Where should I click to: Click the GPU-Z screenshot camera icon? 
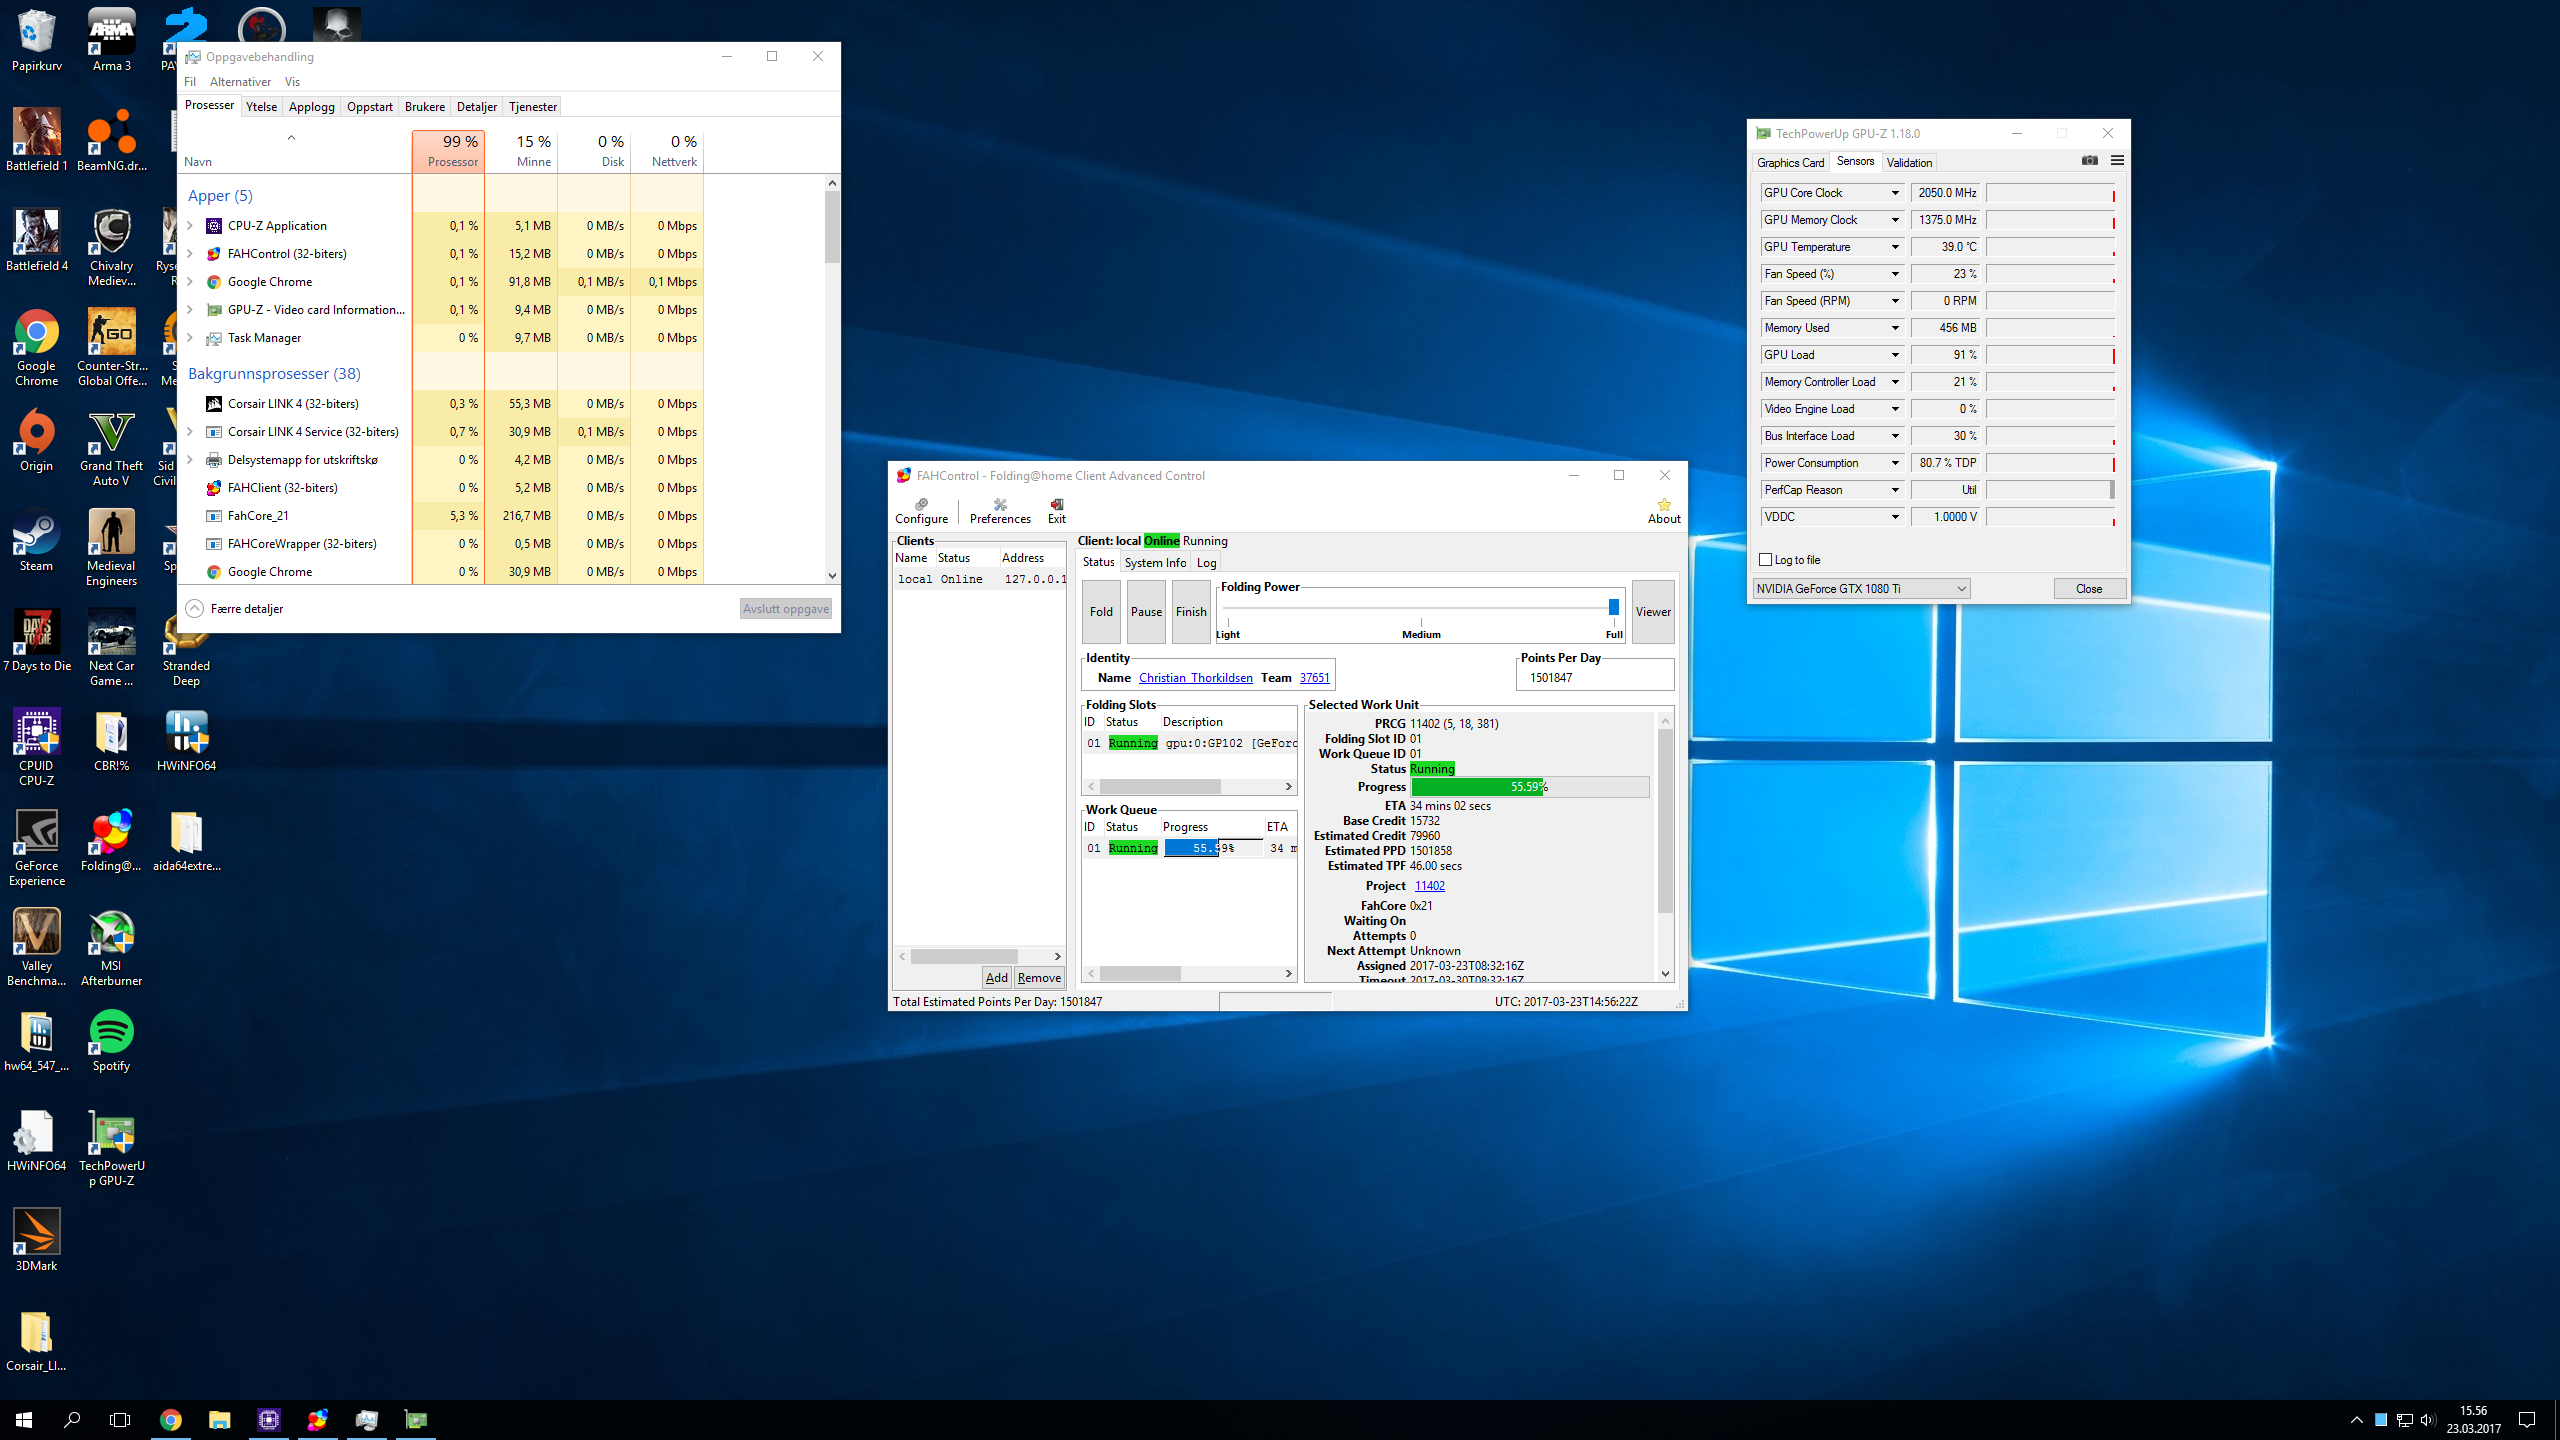point(2090,161)
